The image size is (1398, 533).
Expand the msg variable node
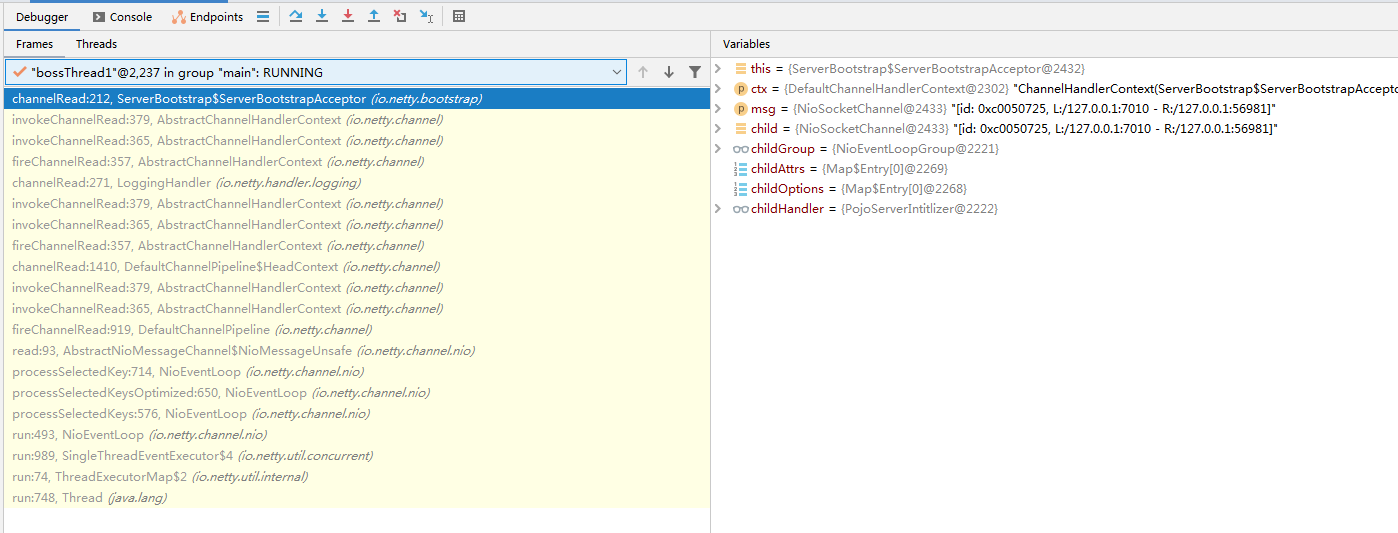(718, 109)
